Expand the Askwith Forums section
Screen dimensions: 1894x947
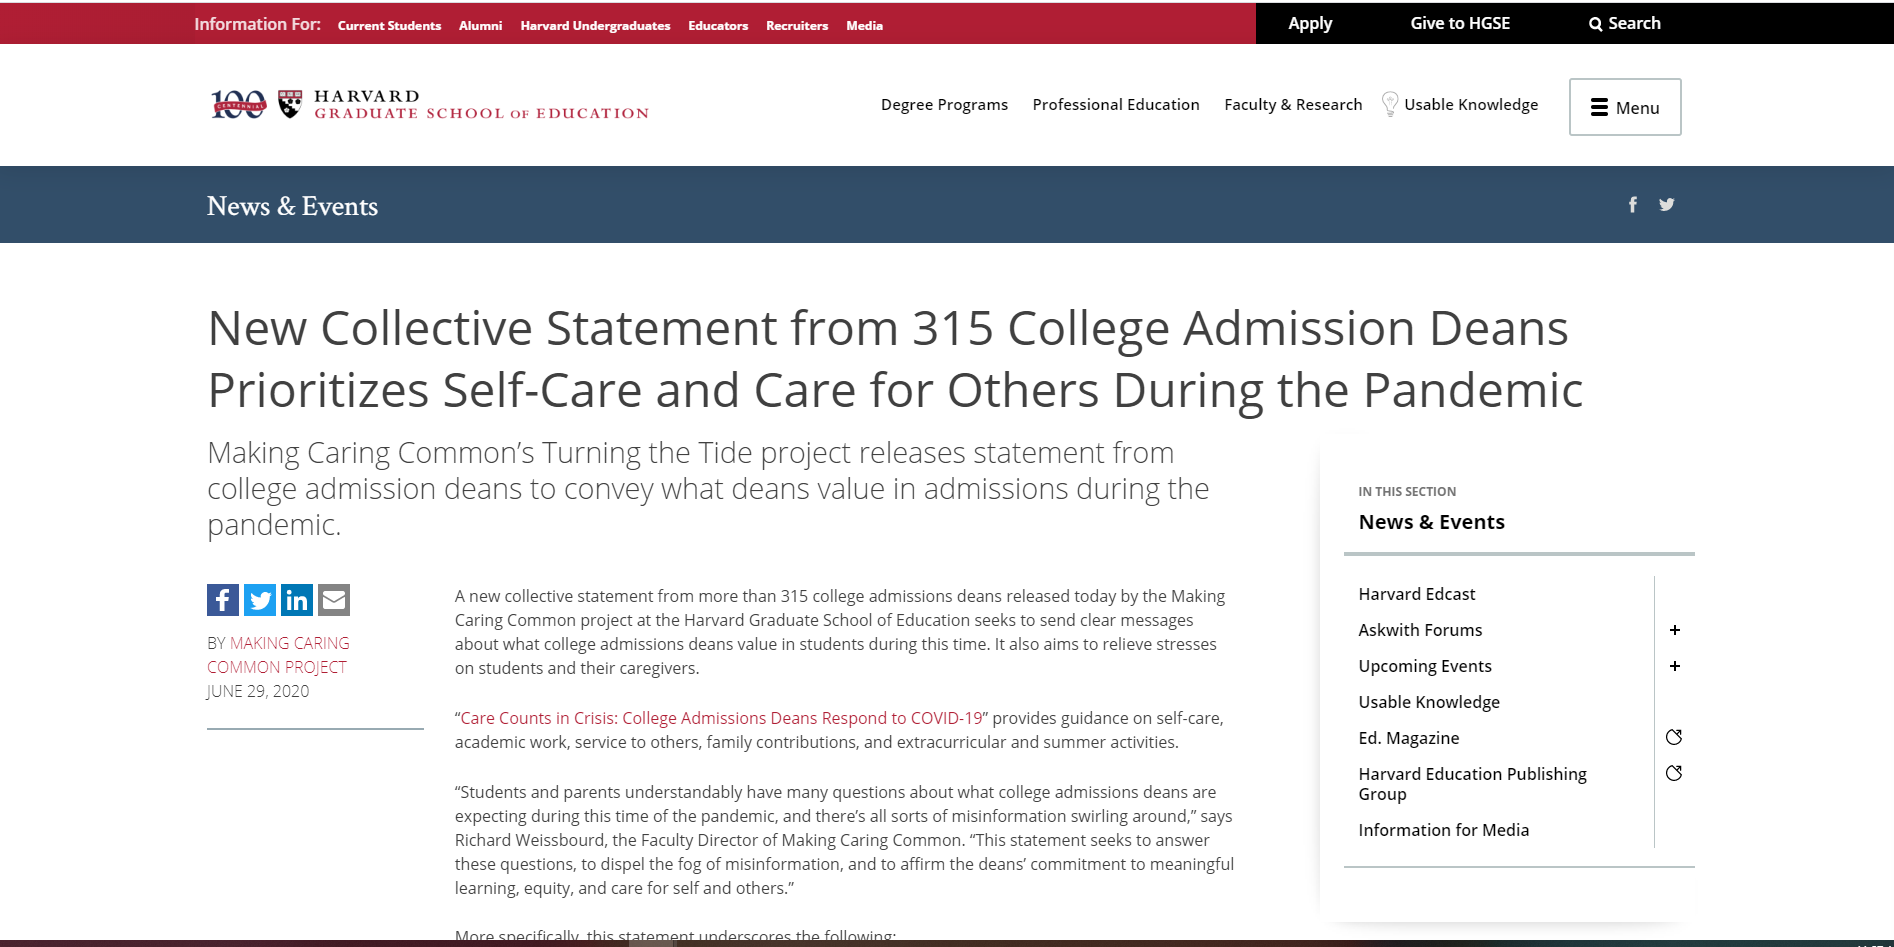(1675, 629)
